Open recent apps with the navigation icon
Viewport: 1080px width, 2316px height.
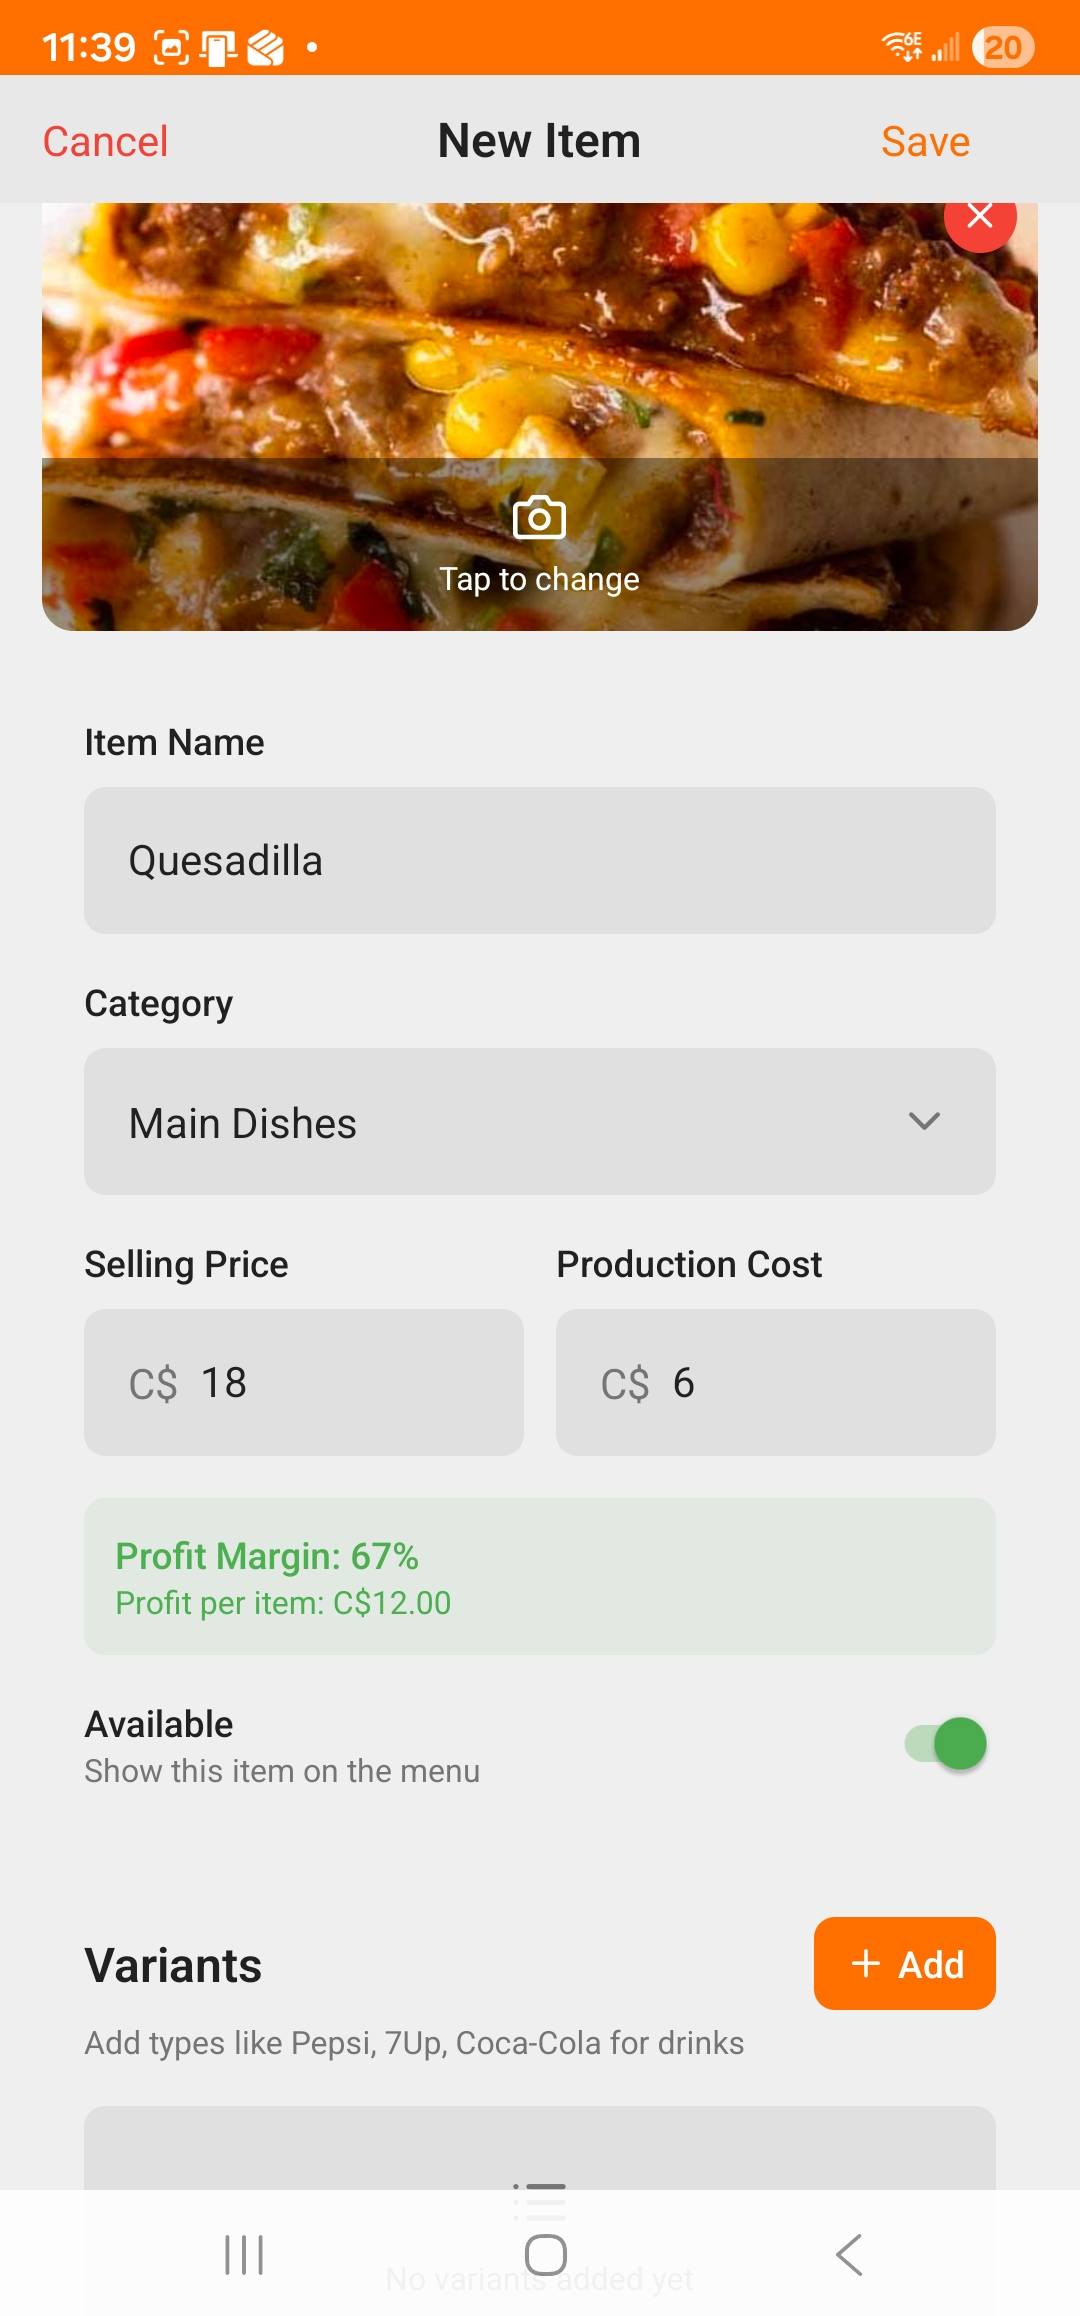[244, 2255]
